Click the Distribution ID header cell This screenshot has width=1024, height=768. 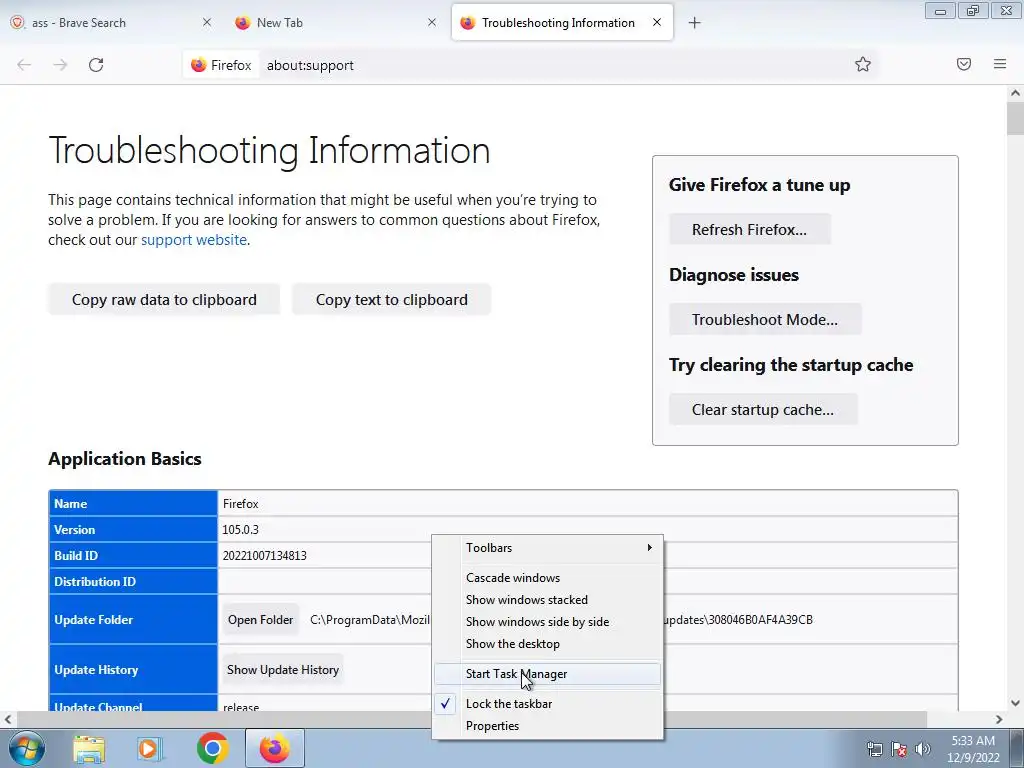(133, 581)
